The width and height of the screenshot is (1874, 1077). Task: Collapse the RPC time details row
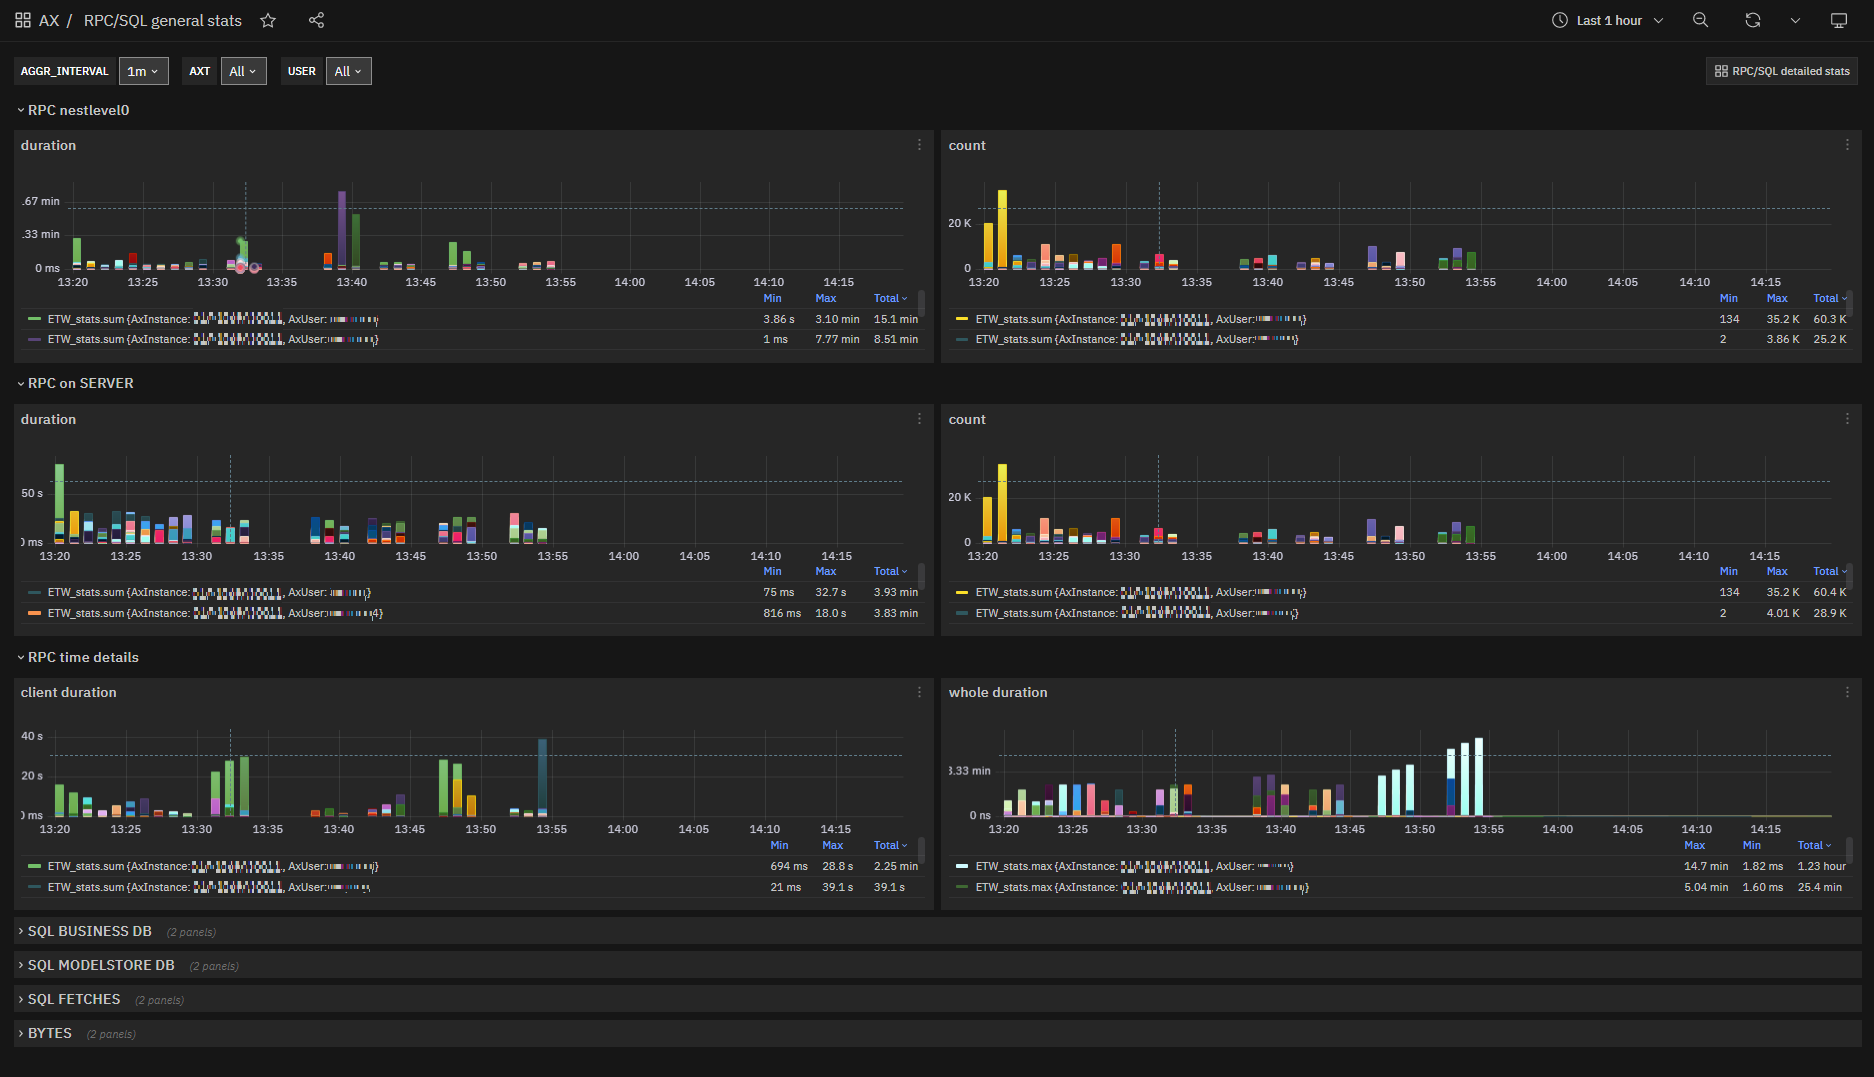[x=79, y=657]
